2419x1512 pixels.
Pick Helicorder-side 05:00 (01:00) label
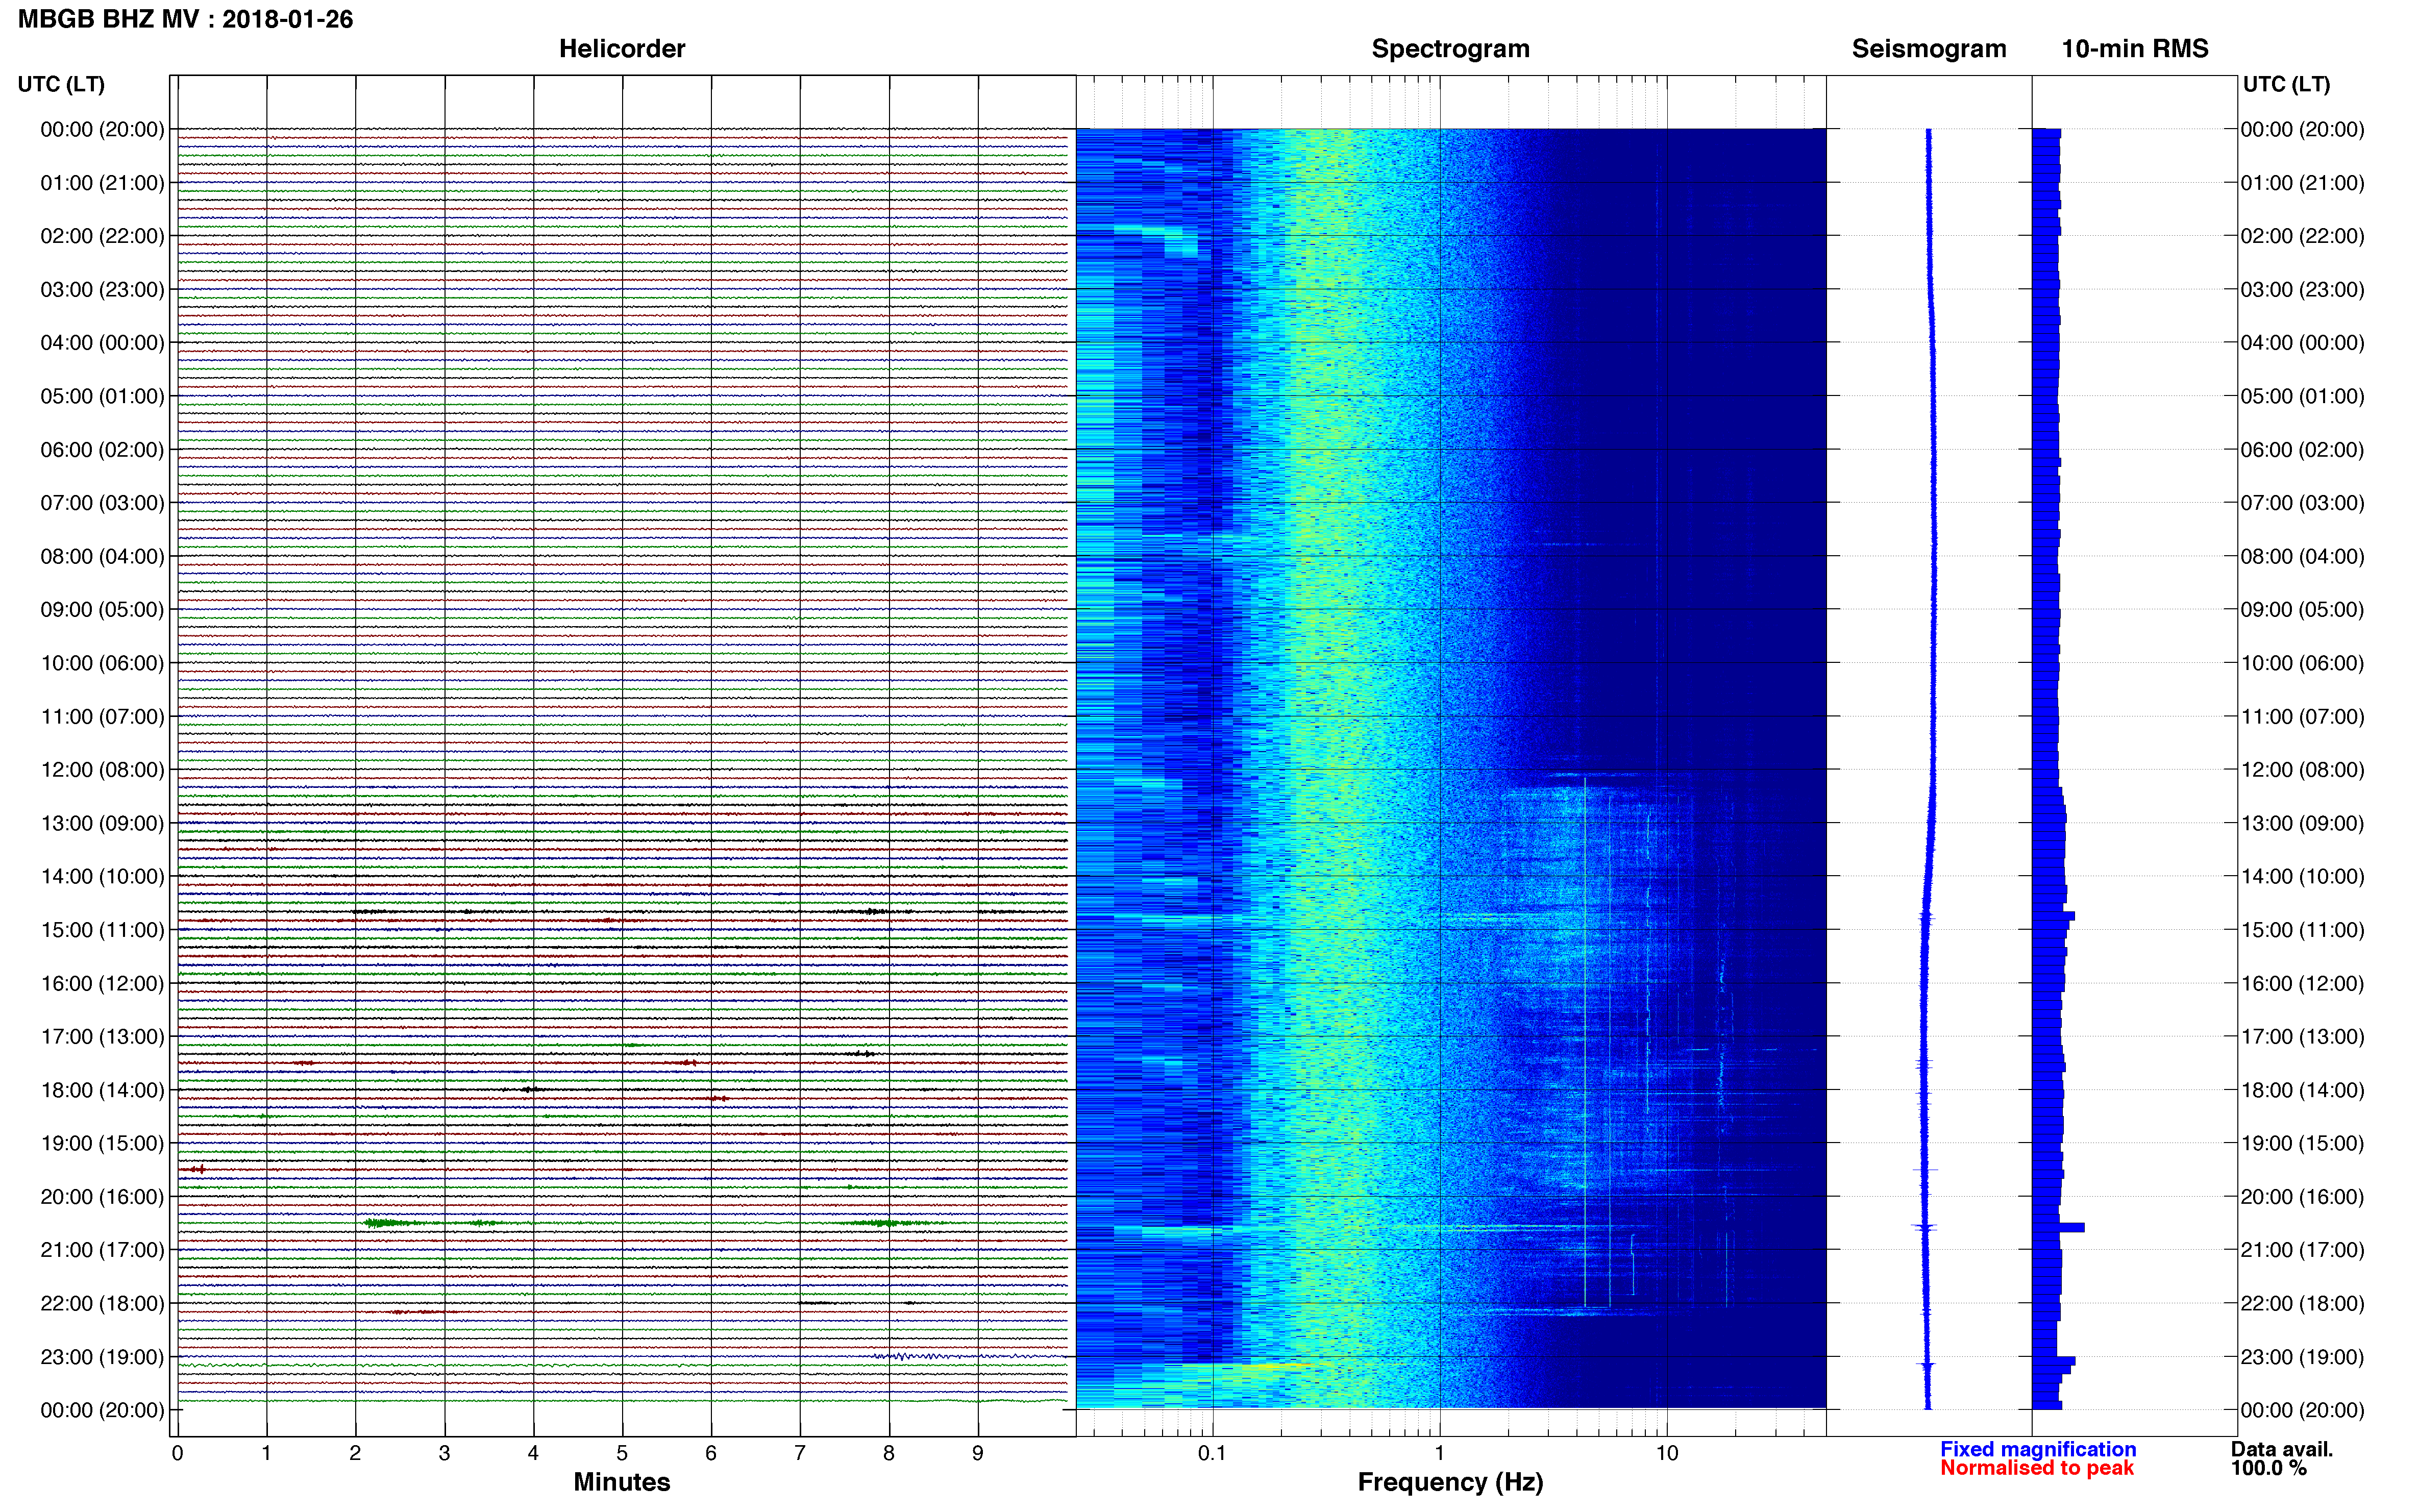point(102,396)
